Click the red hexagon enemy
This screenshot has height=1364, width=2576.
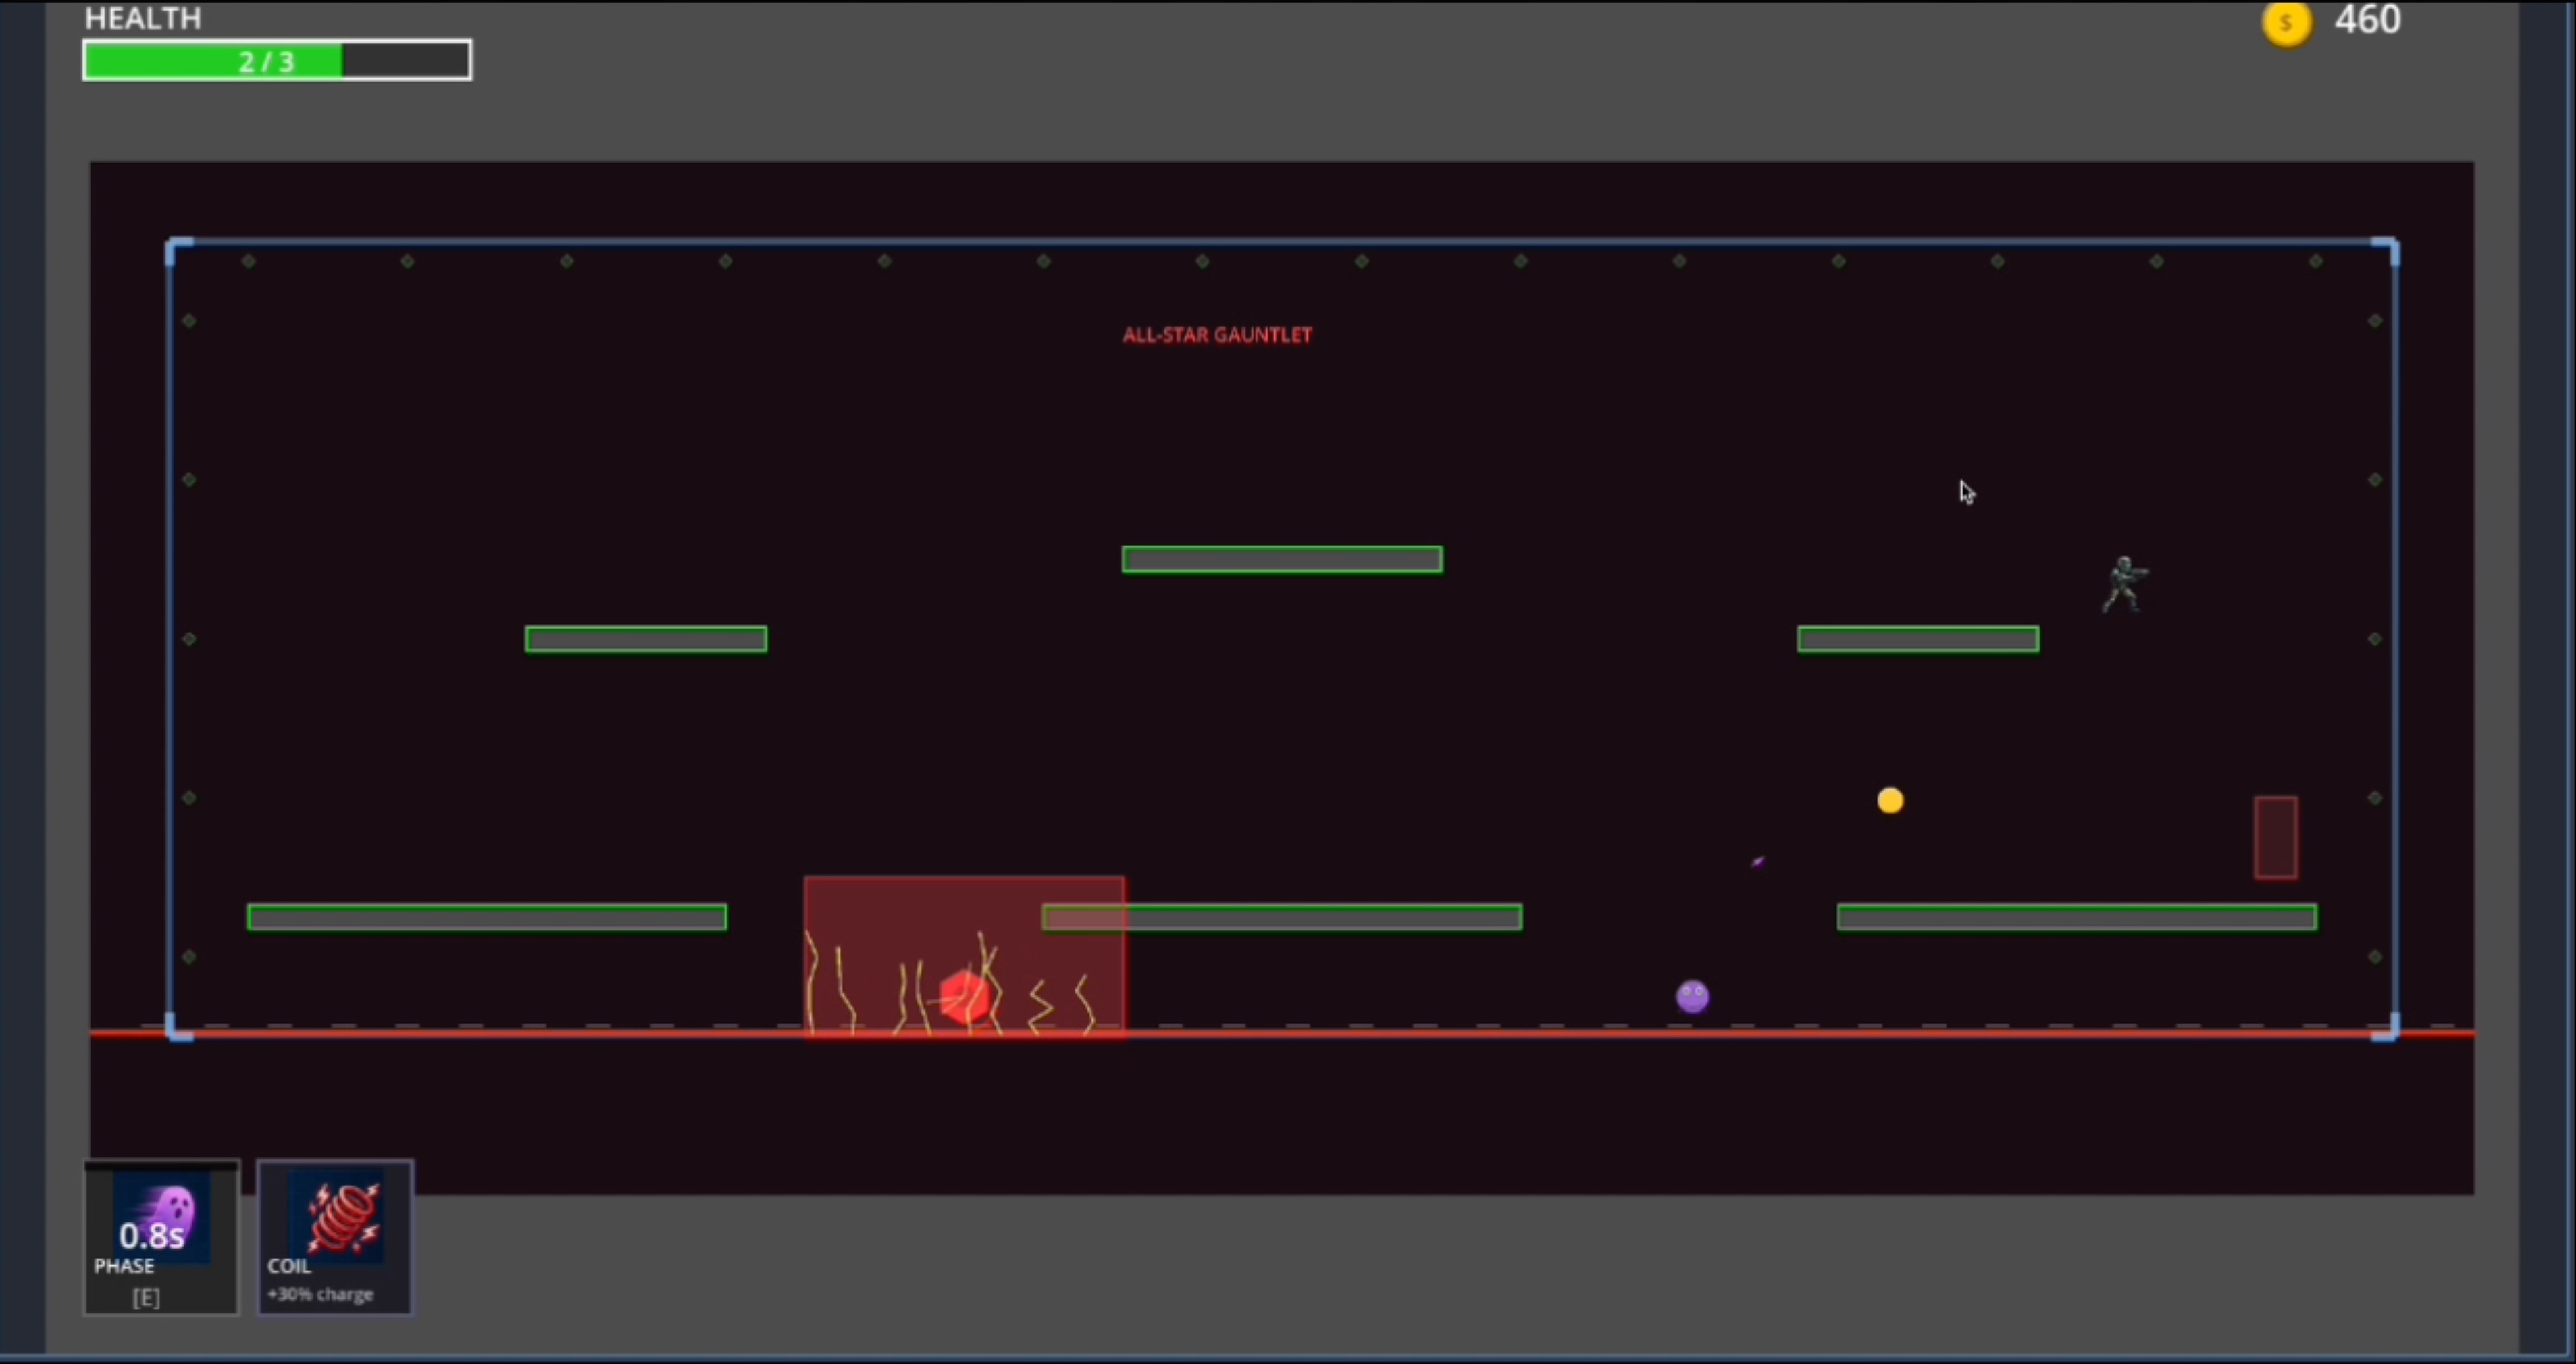(x=965, y=997)
